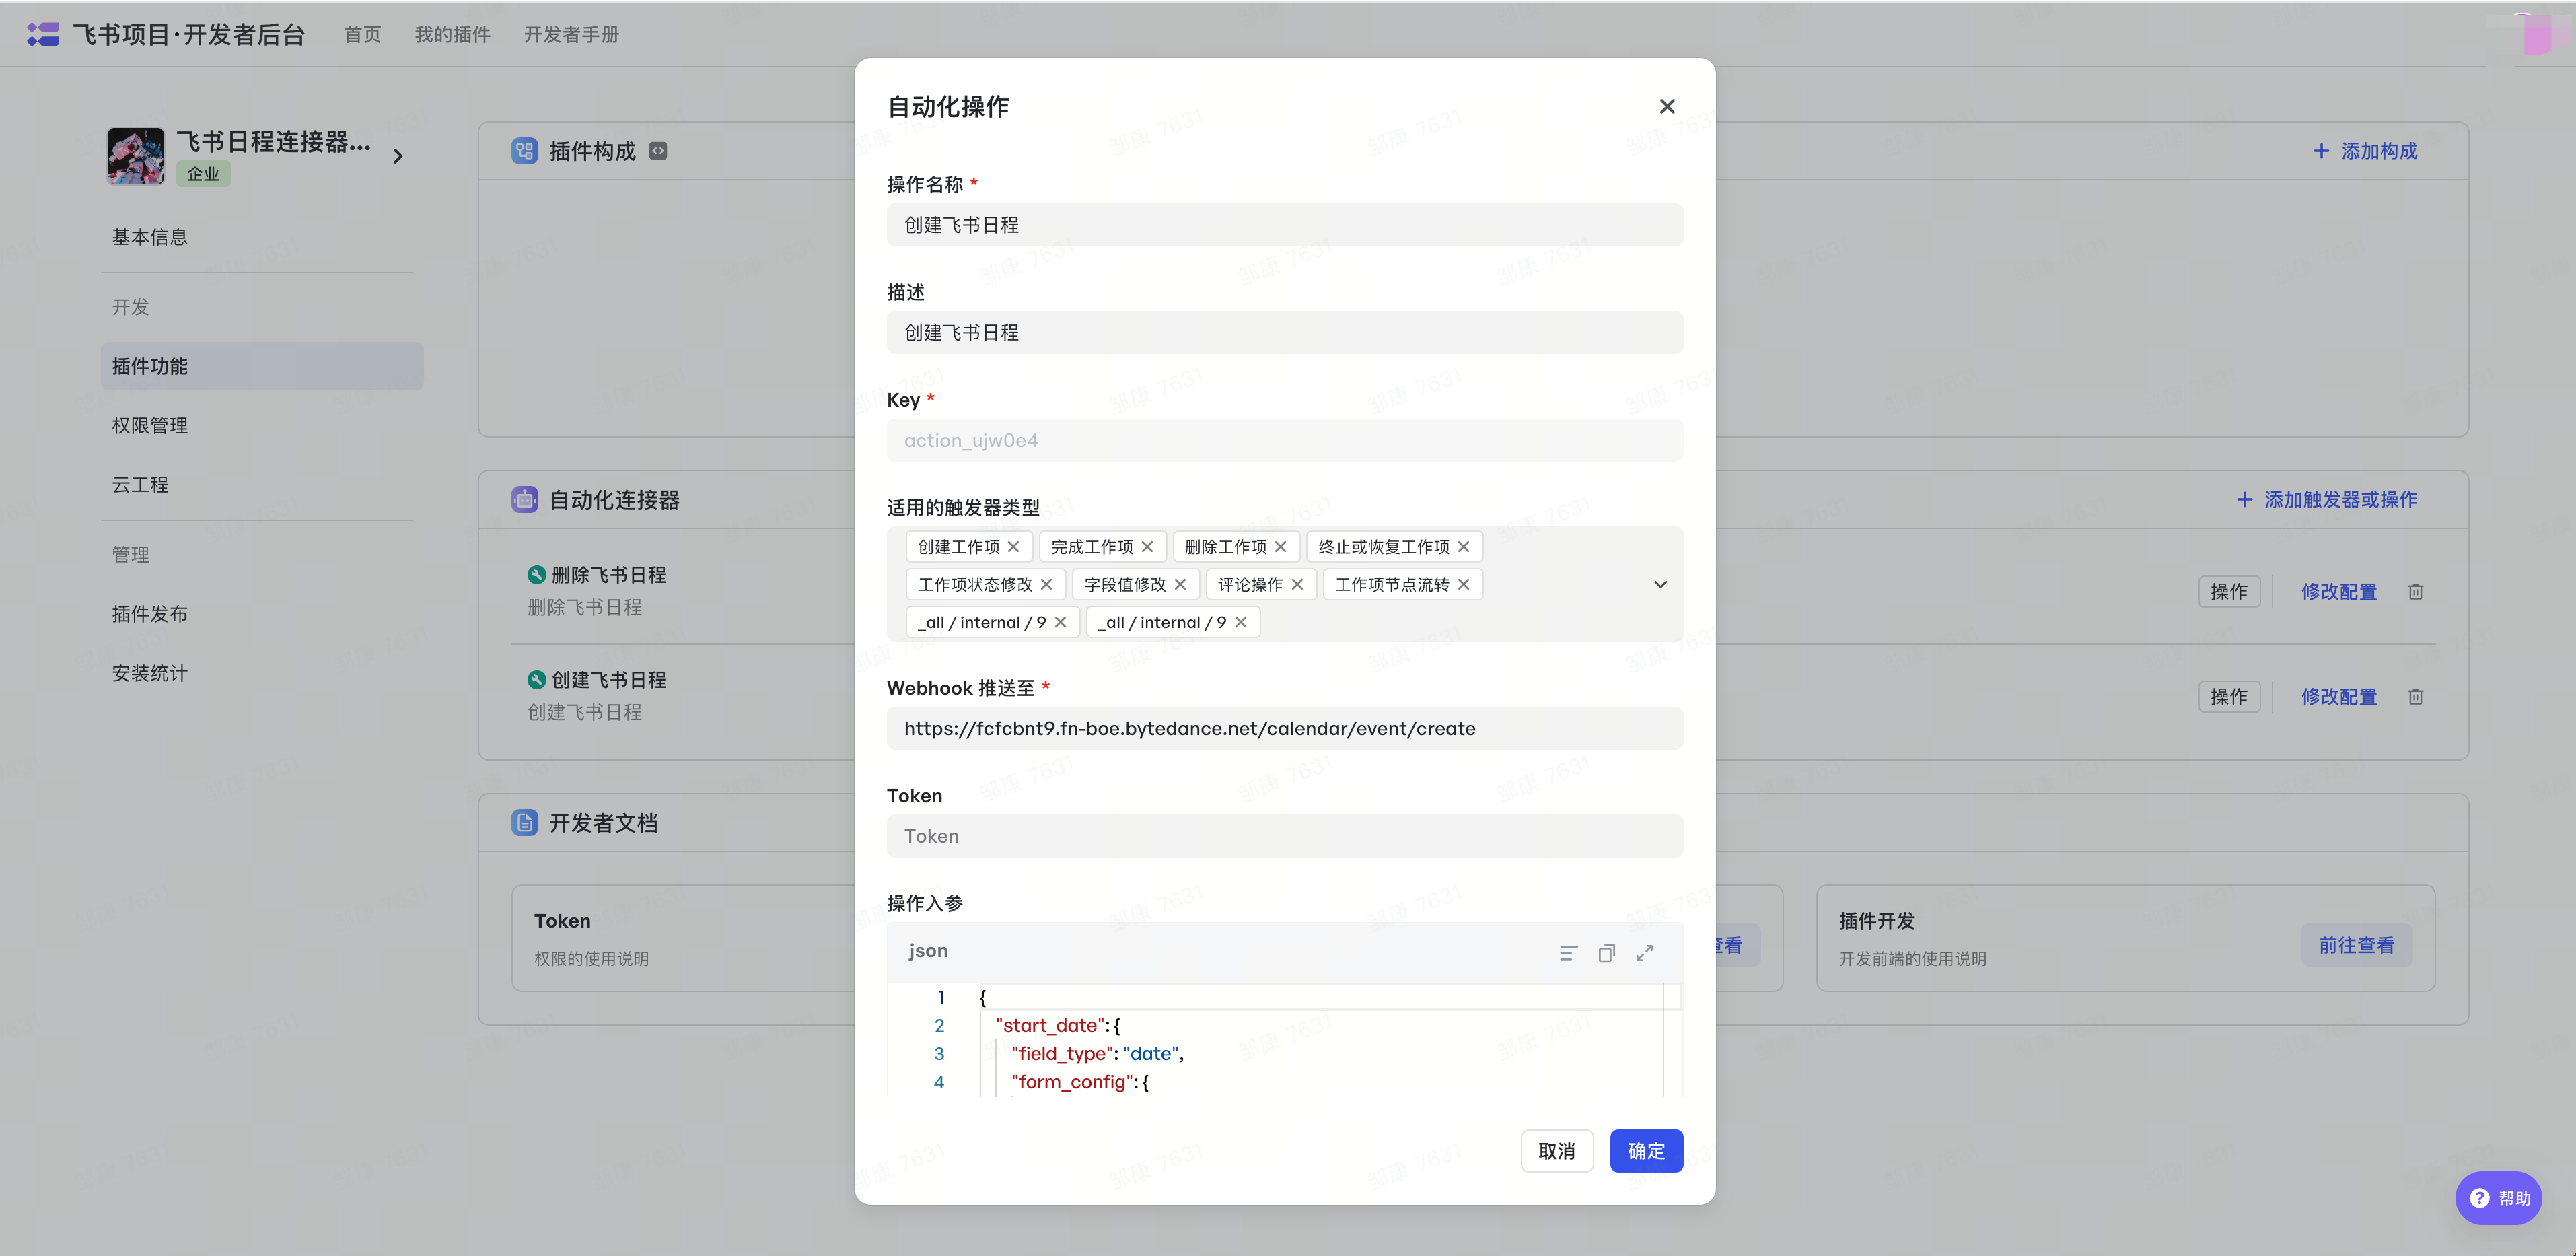This screenshot has width=2576, height=1256.
Task: Click the json language label
Action: click(x=928, y=951)
